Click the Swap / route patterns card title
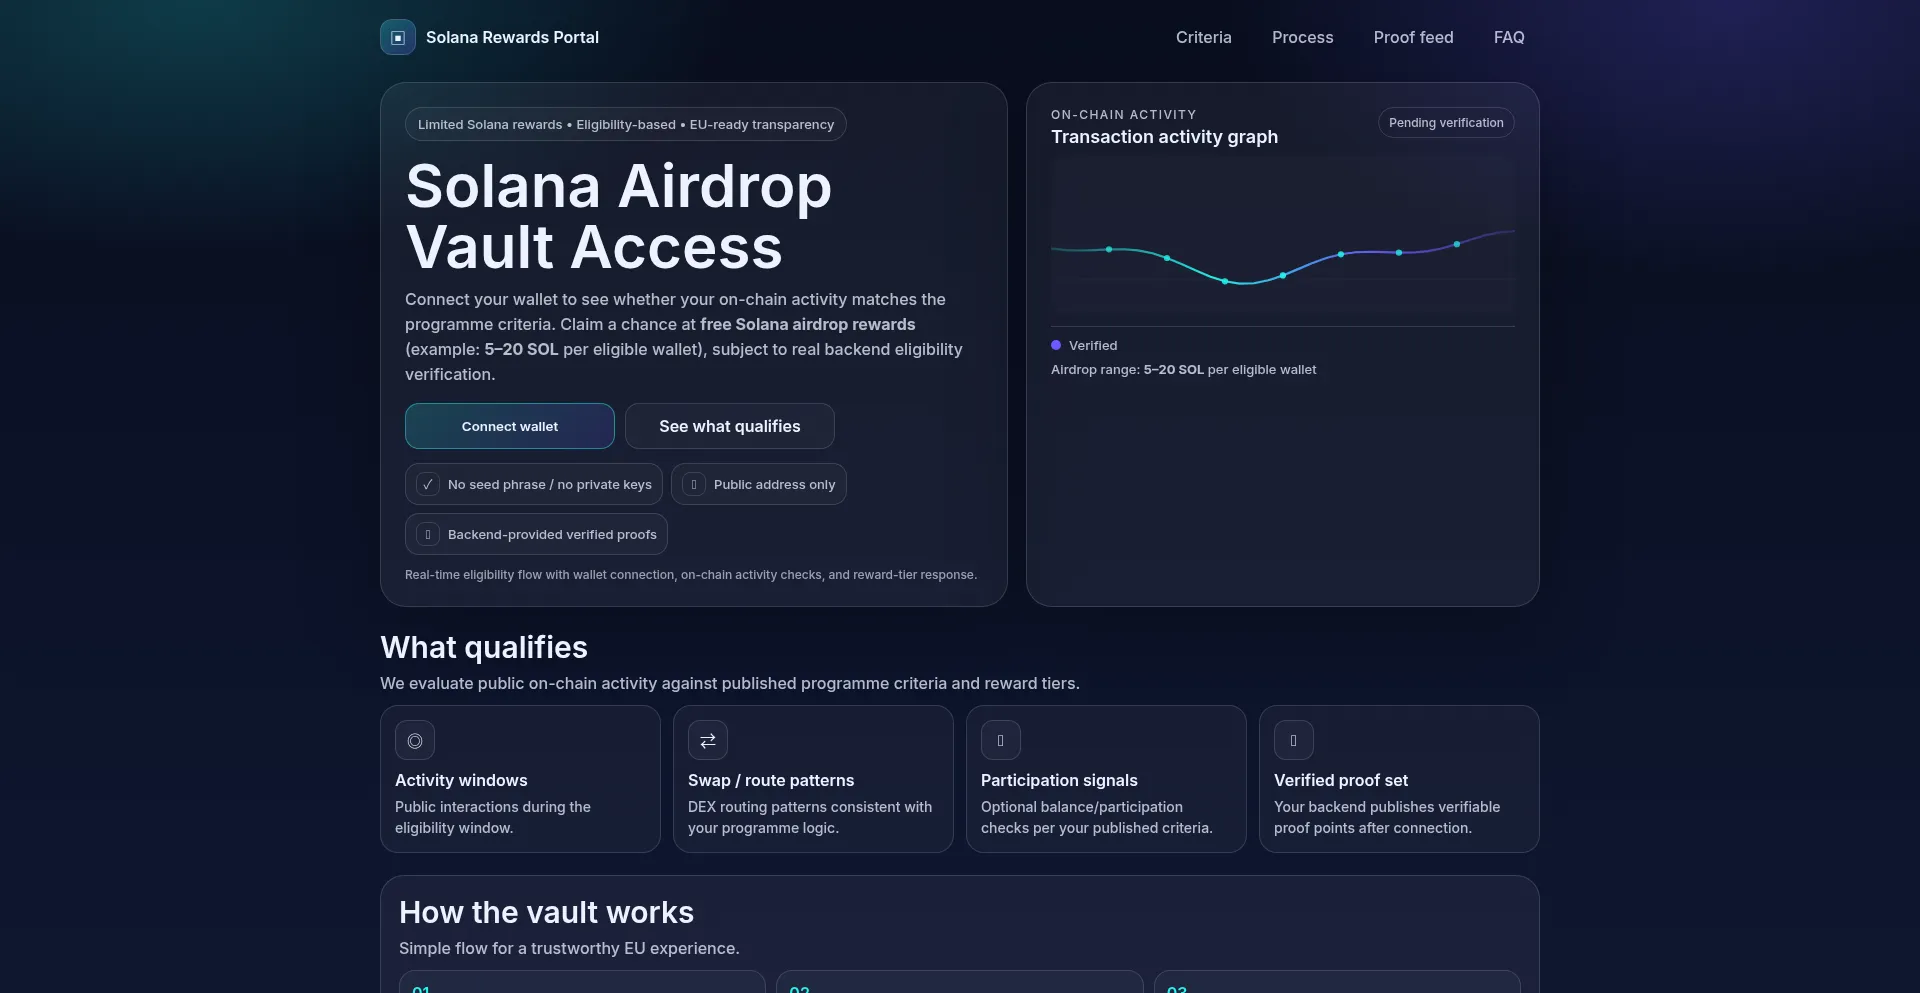The image size is (1920, 993). (x=771, y=780)
